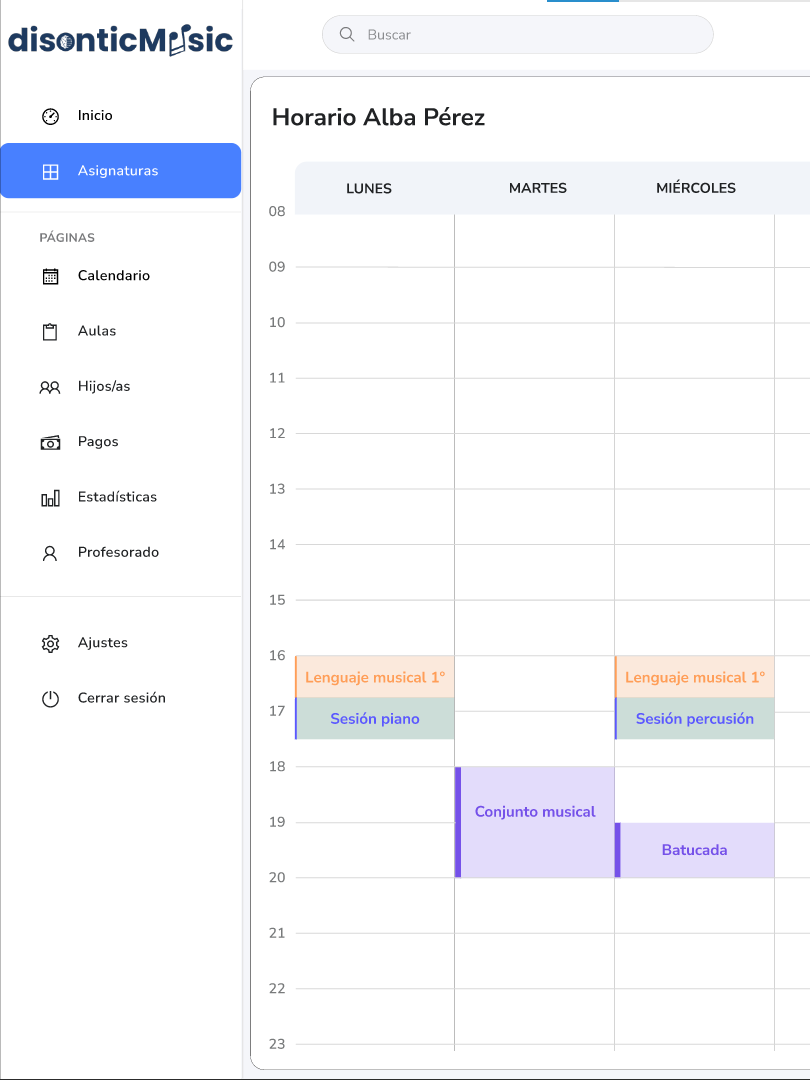Click the Hijos/as people icon

(50, 387)
